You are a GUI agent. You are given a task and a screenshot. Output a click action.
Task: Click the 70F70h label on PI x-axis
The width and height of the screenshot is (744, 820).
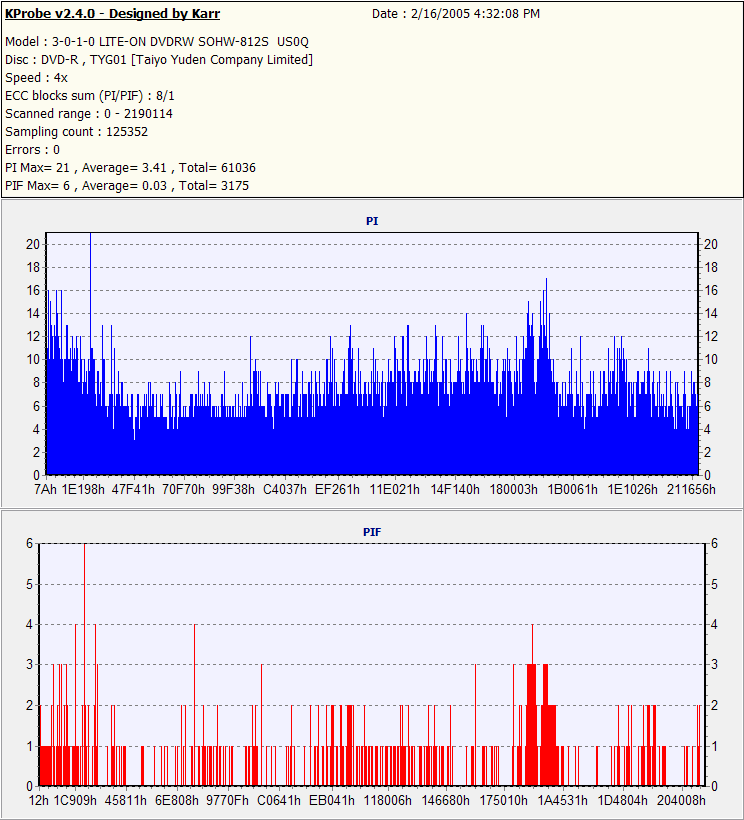[183, 489]
